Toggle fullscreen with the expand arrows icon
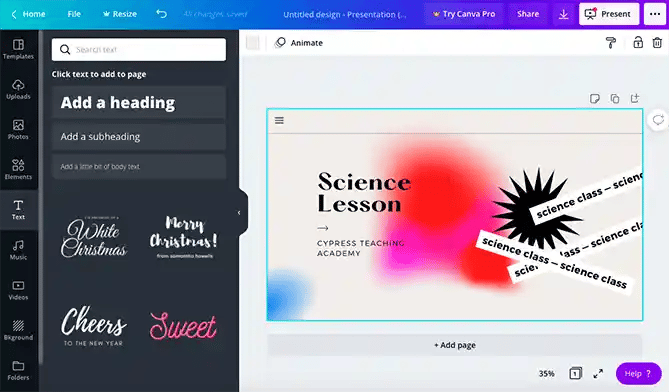Image resolution: width=669 pixels, height=392 pixels. click(x=598, y=374)
